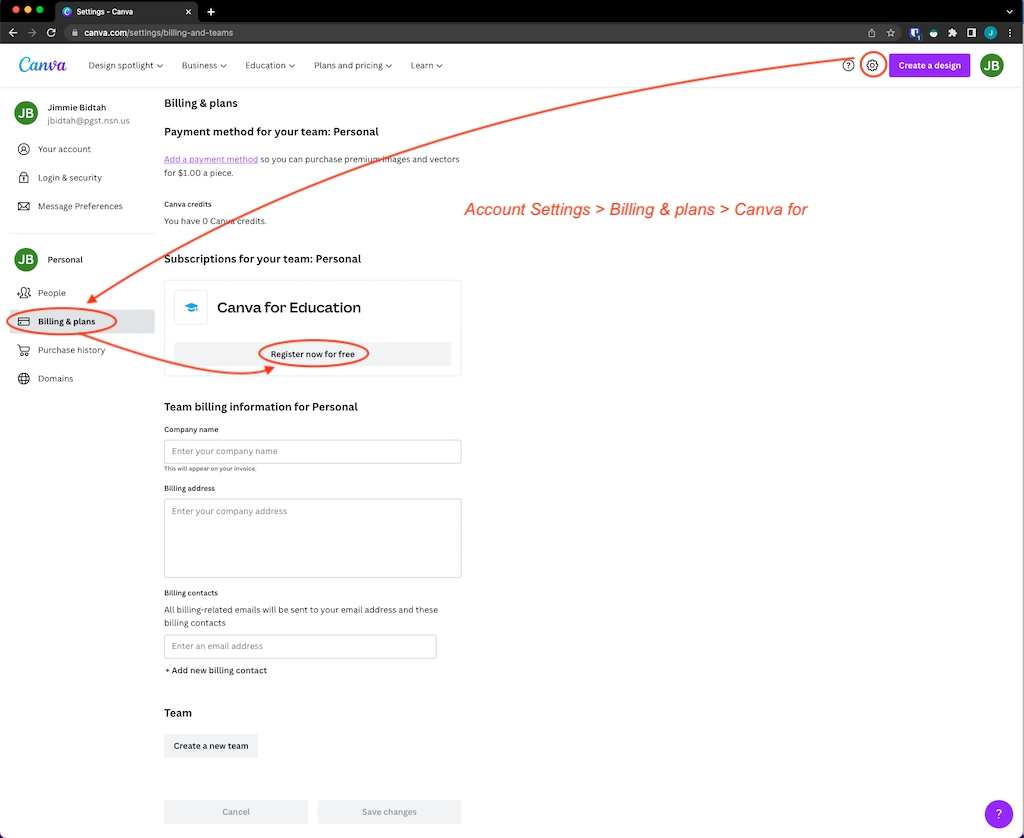Click Create a design button
Image resolution: width=1024 pixels, height=838 pixels.
tap(929, 65)
